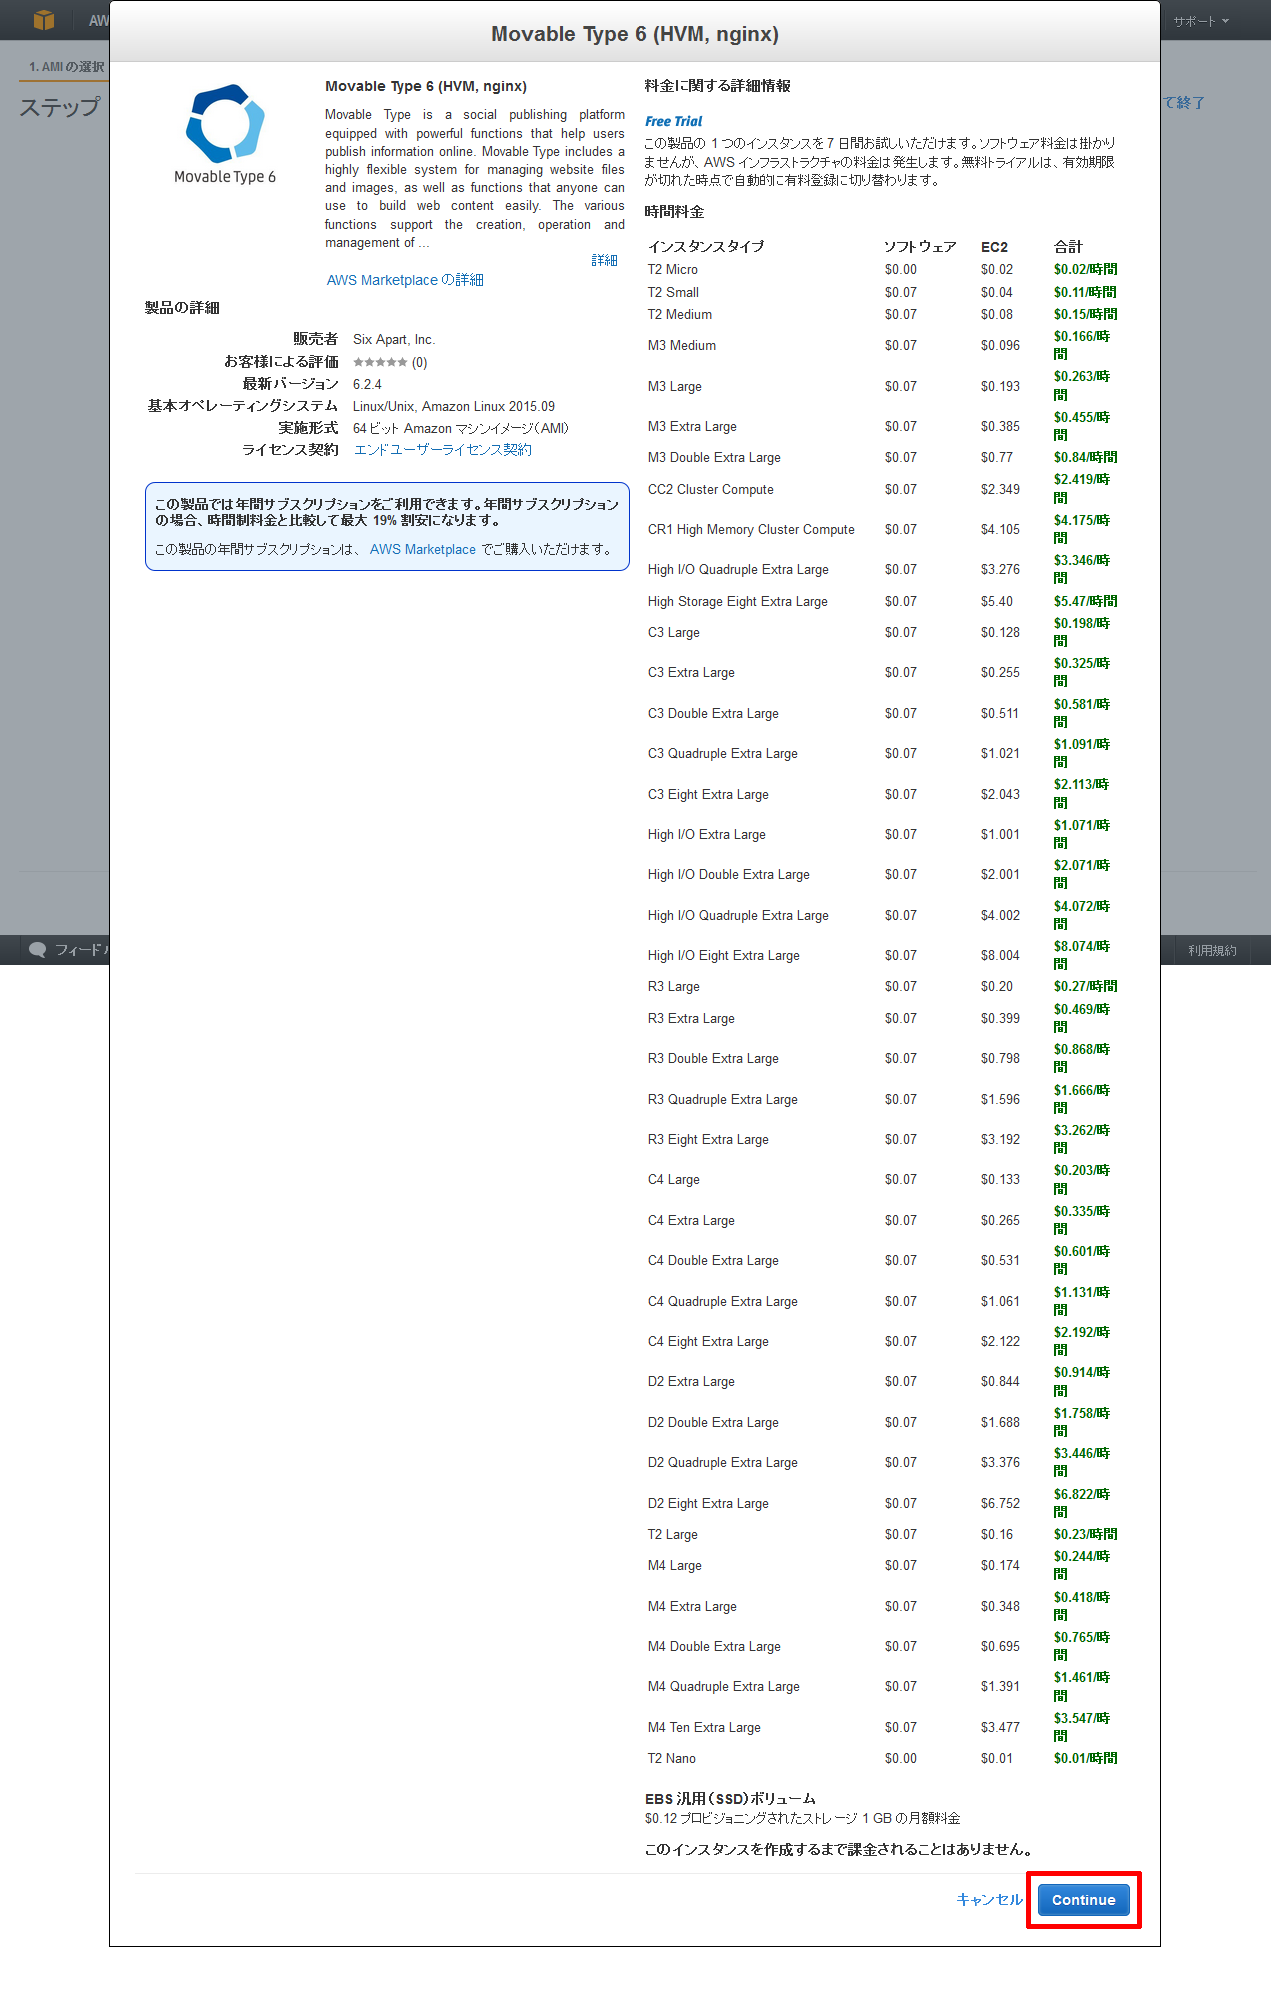
Task: Click the R3 Large instance type
Action: coord(674,987)
